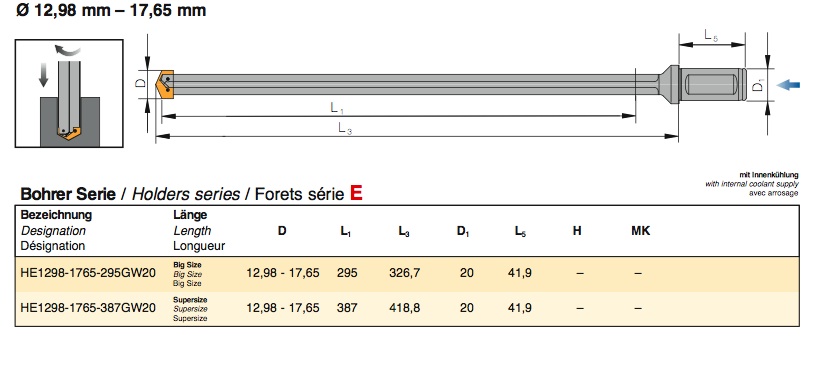
Task: Click the Big Size length label
Action: coord(187,265)
